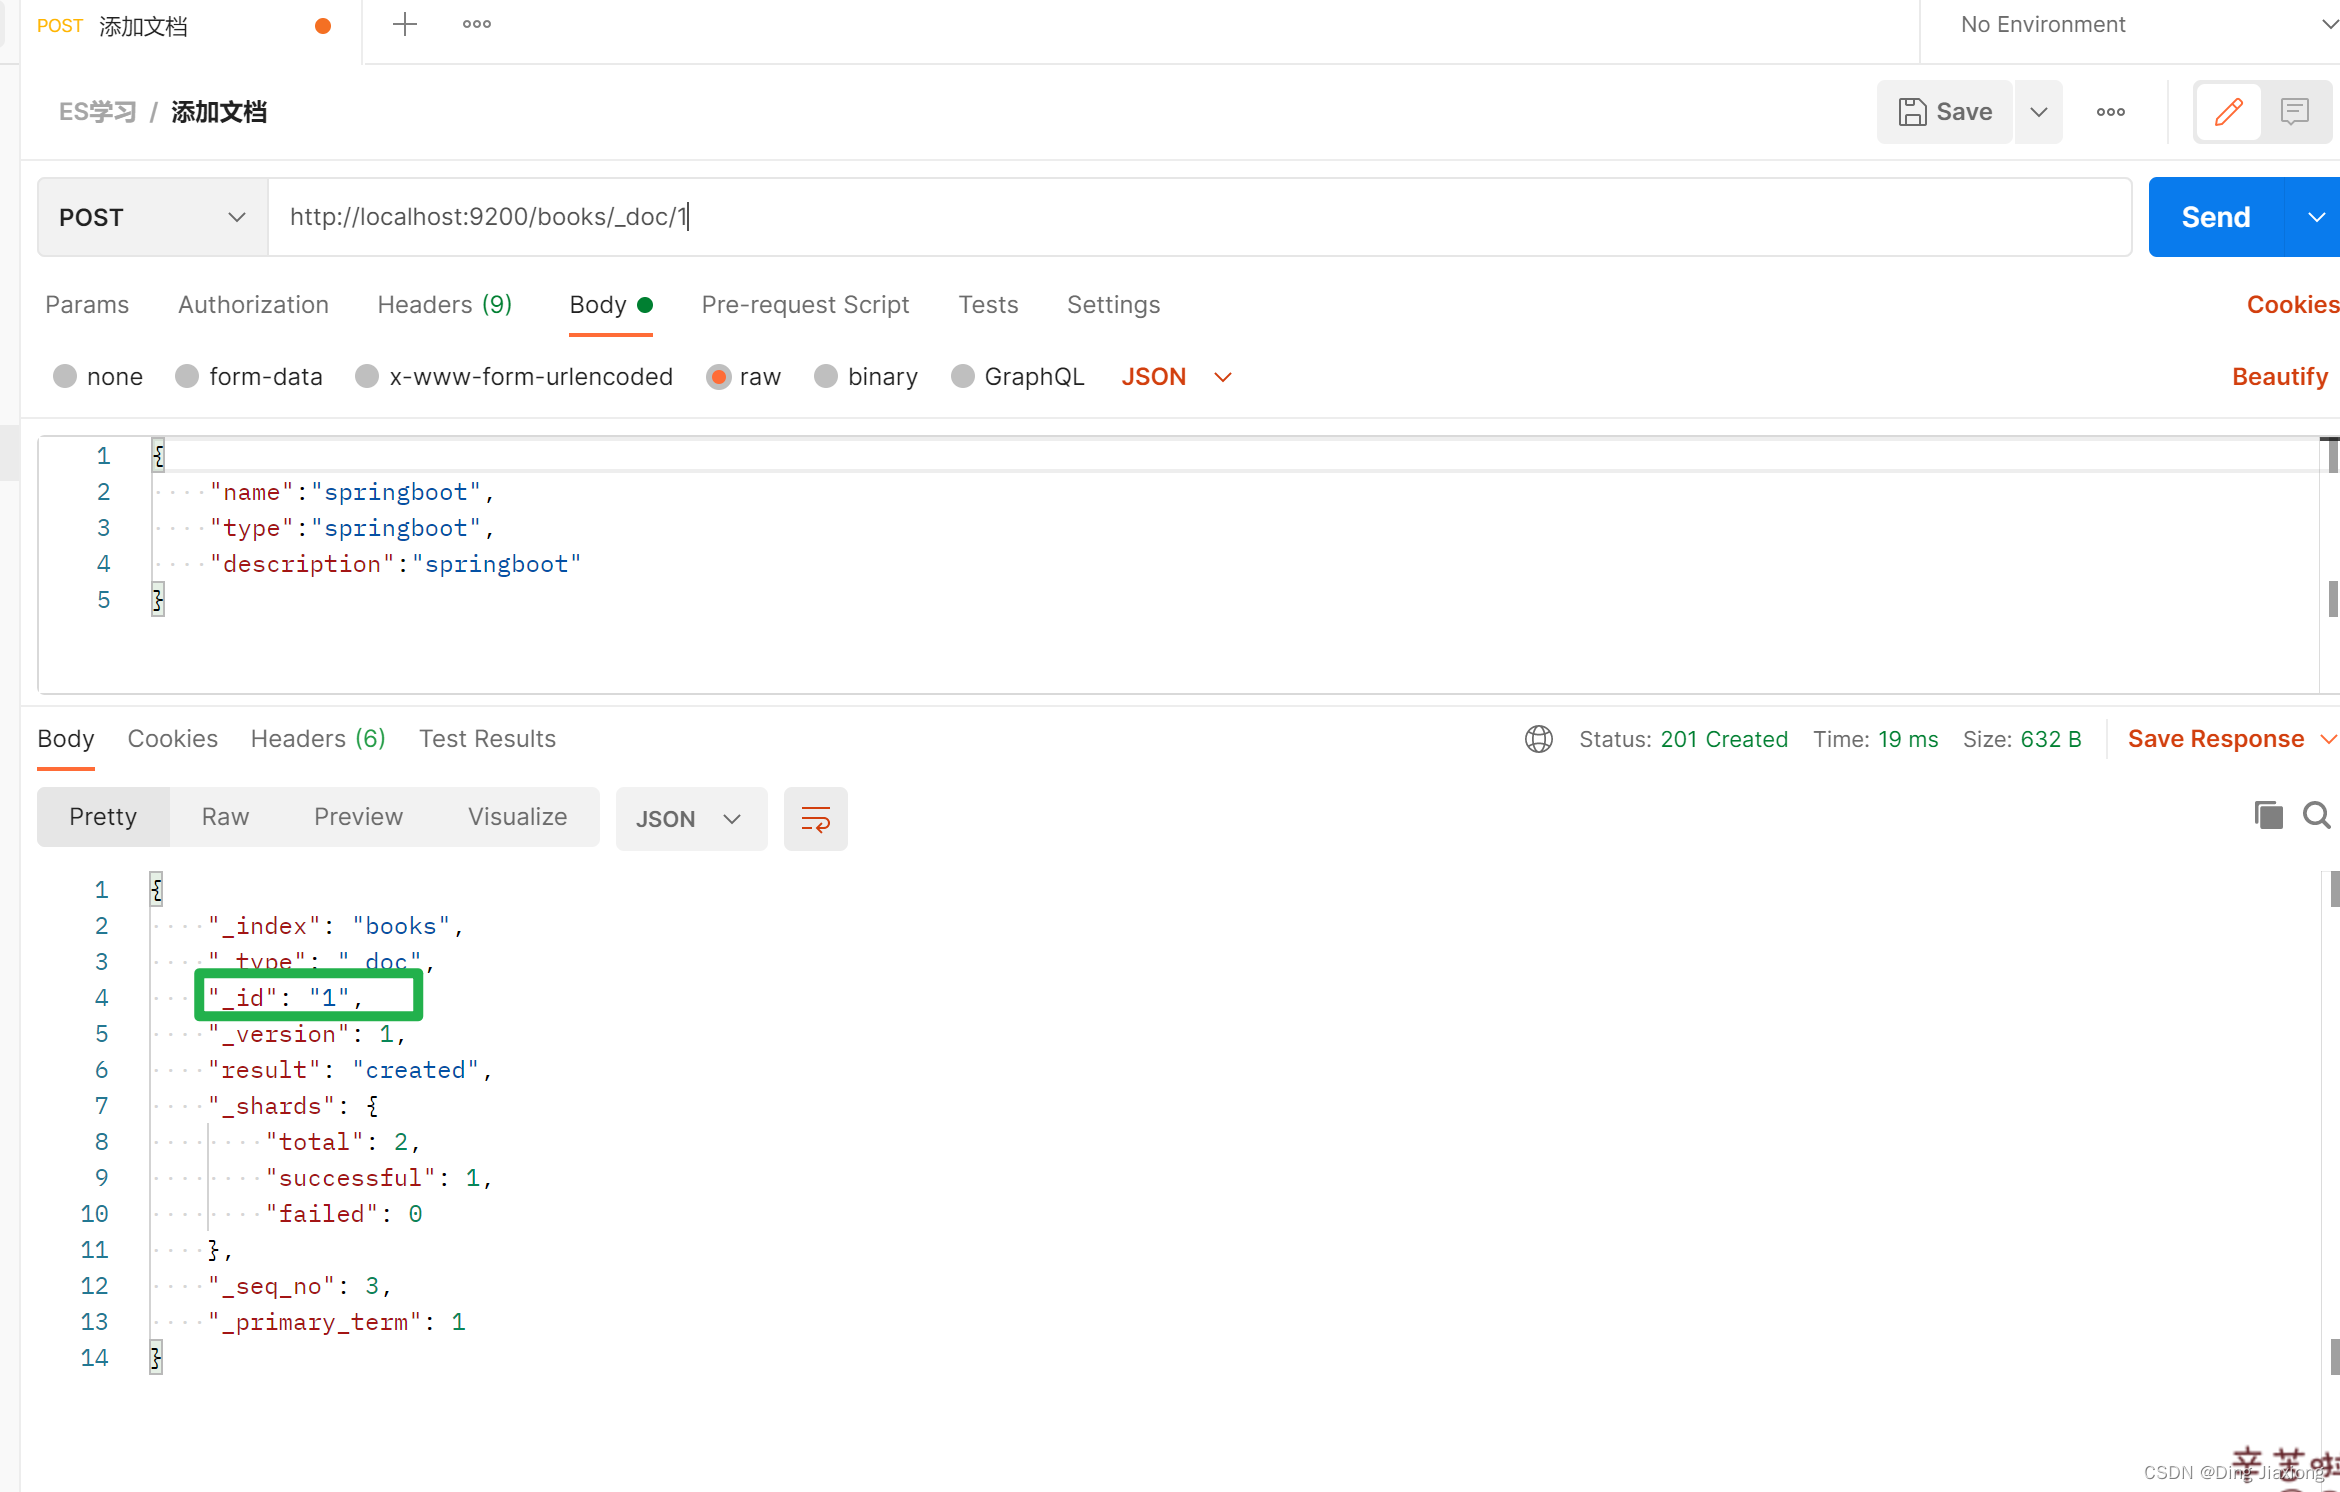Click the Params menu item

[87, 304]
